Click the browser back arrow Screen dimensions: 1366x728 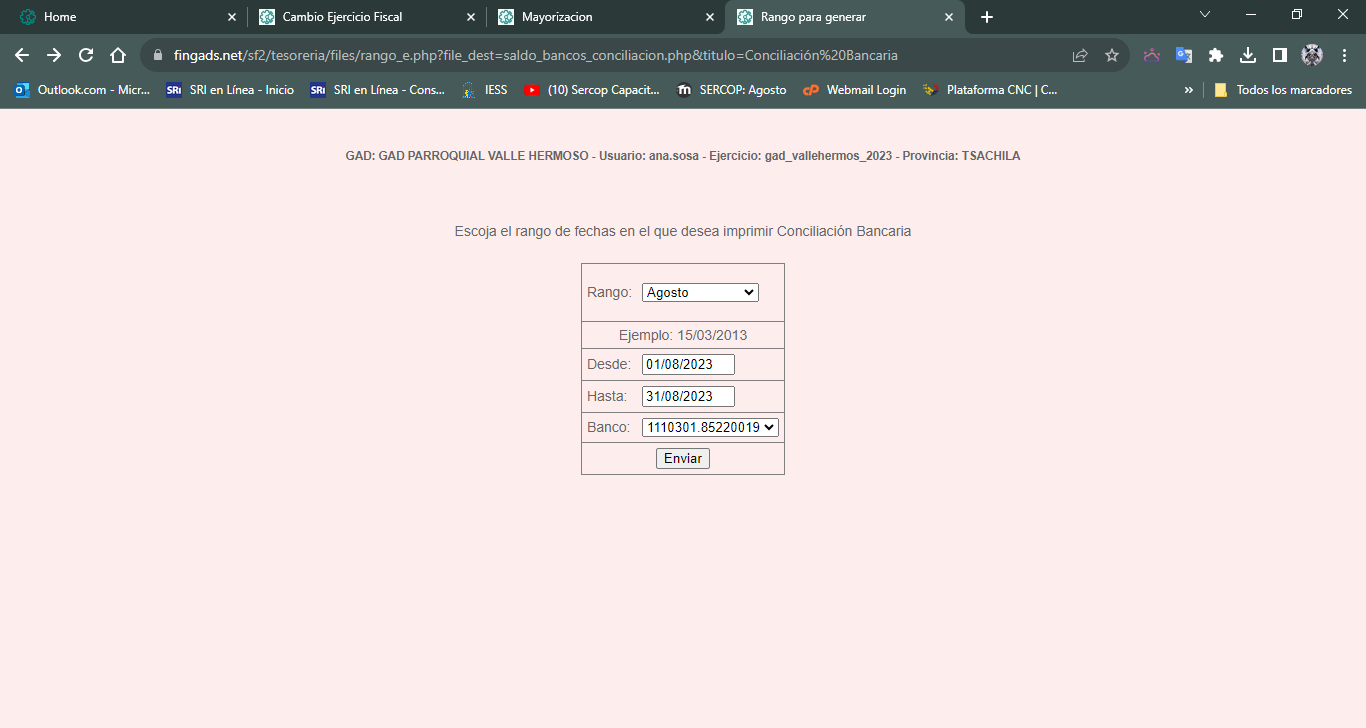(22, 56)
